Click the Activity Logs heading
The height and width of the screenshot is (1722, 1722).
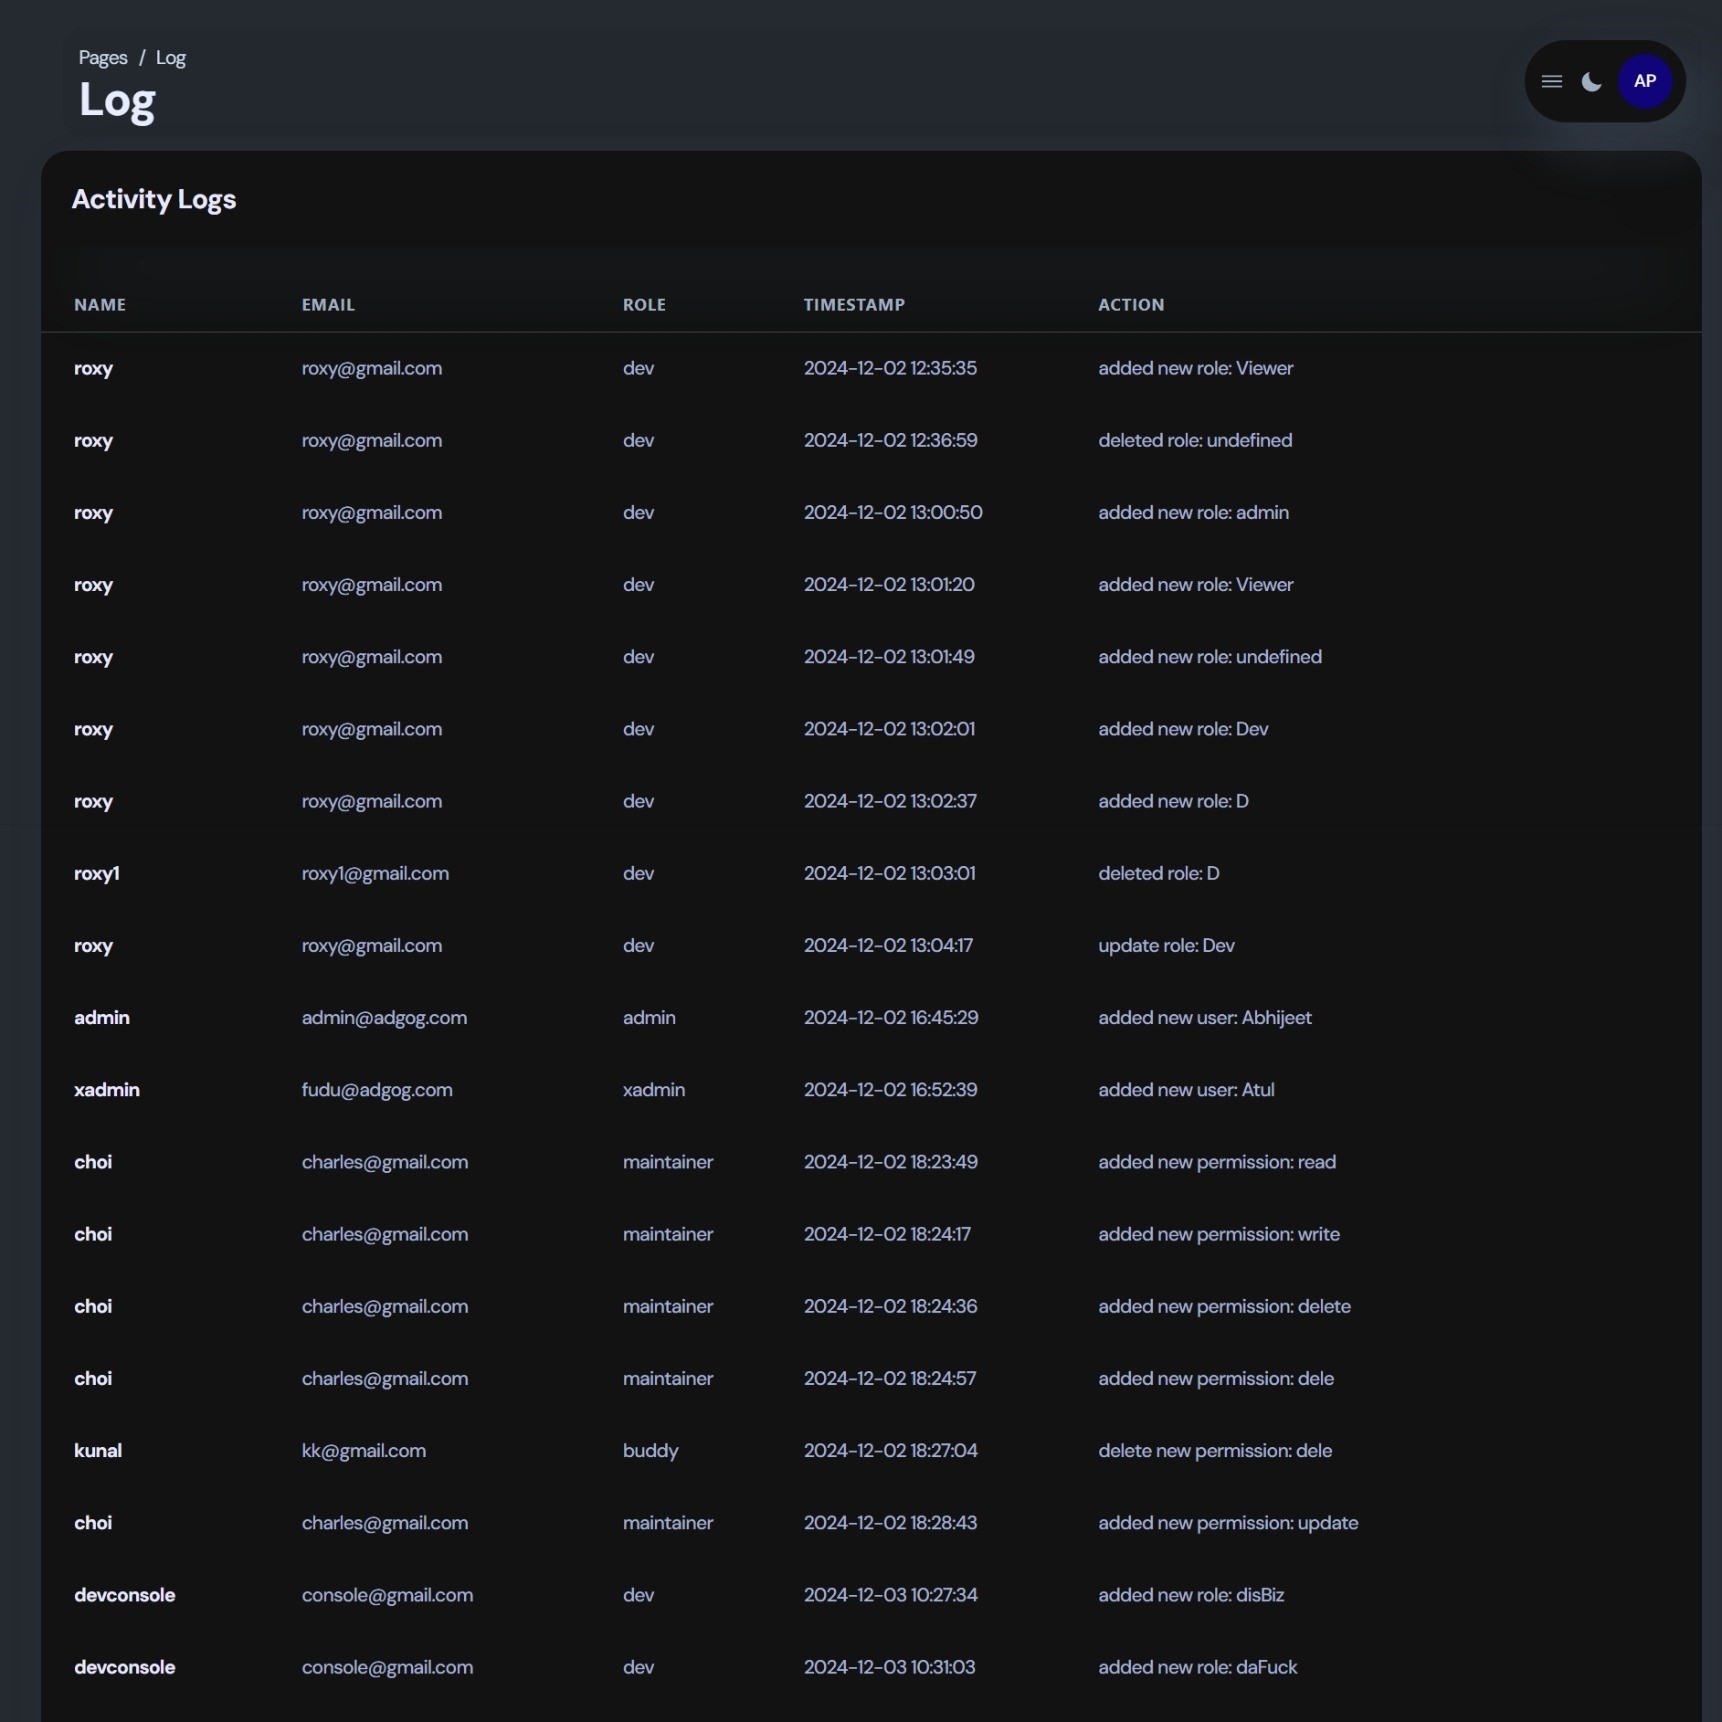point(154,199)
